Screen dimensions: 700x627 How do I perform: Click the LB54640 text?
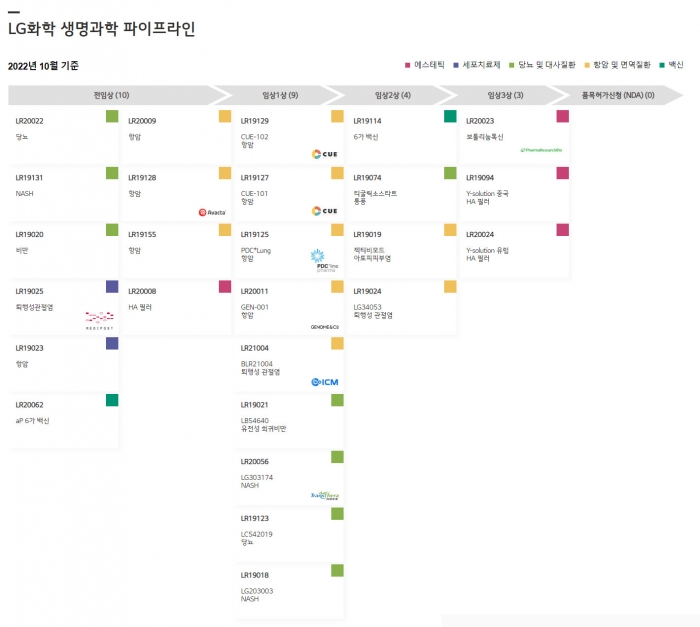[x=254, y=420]
